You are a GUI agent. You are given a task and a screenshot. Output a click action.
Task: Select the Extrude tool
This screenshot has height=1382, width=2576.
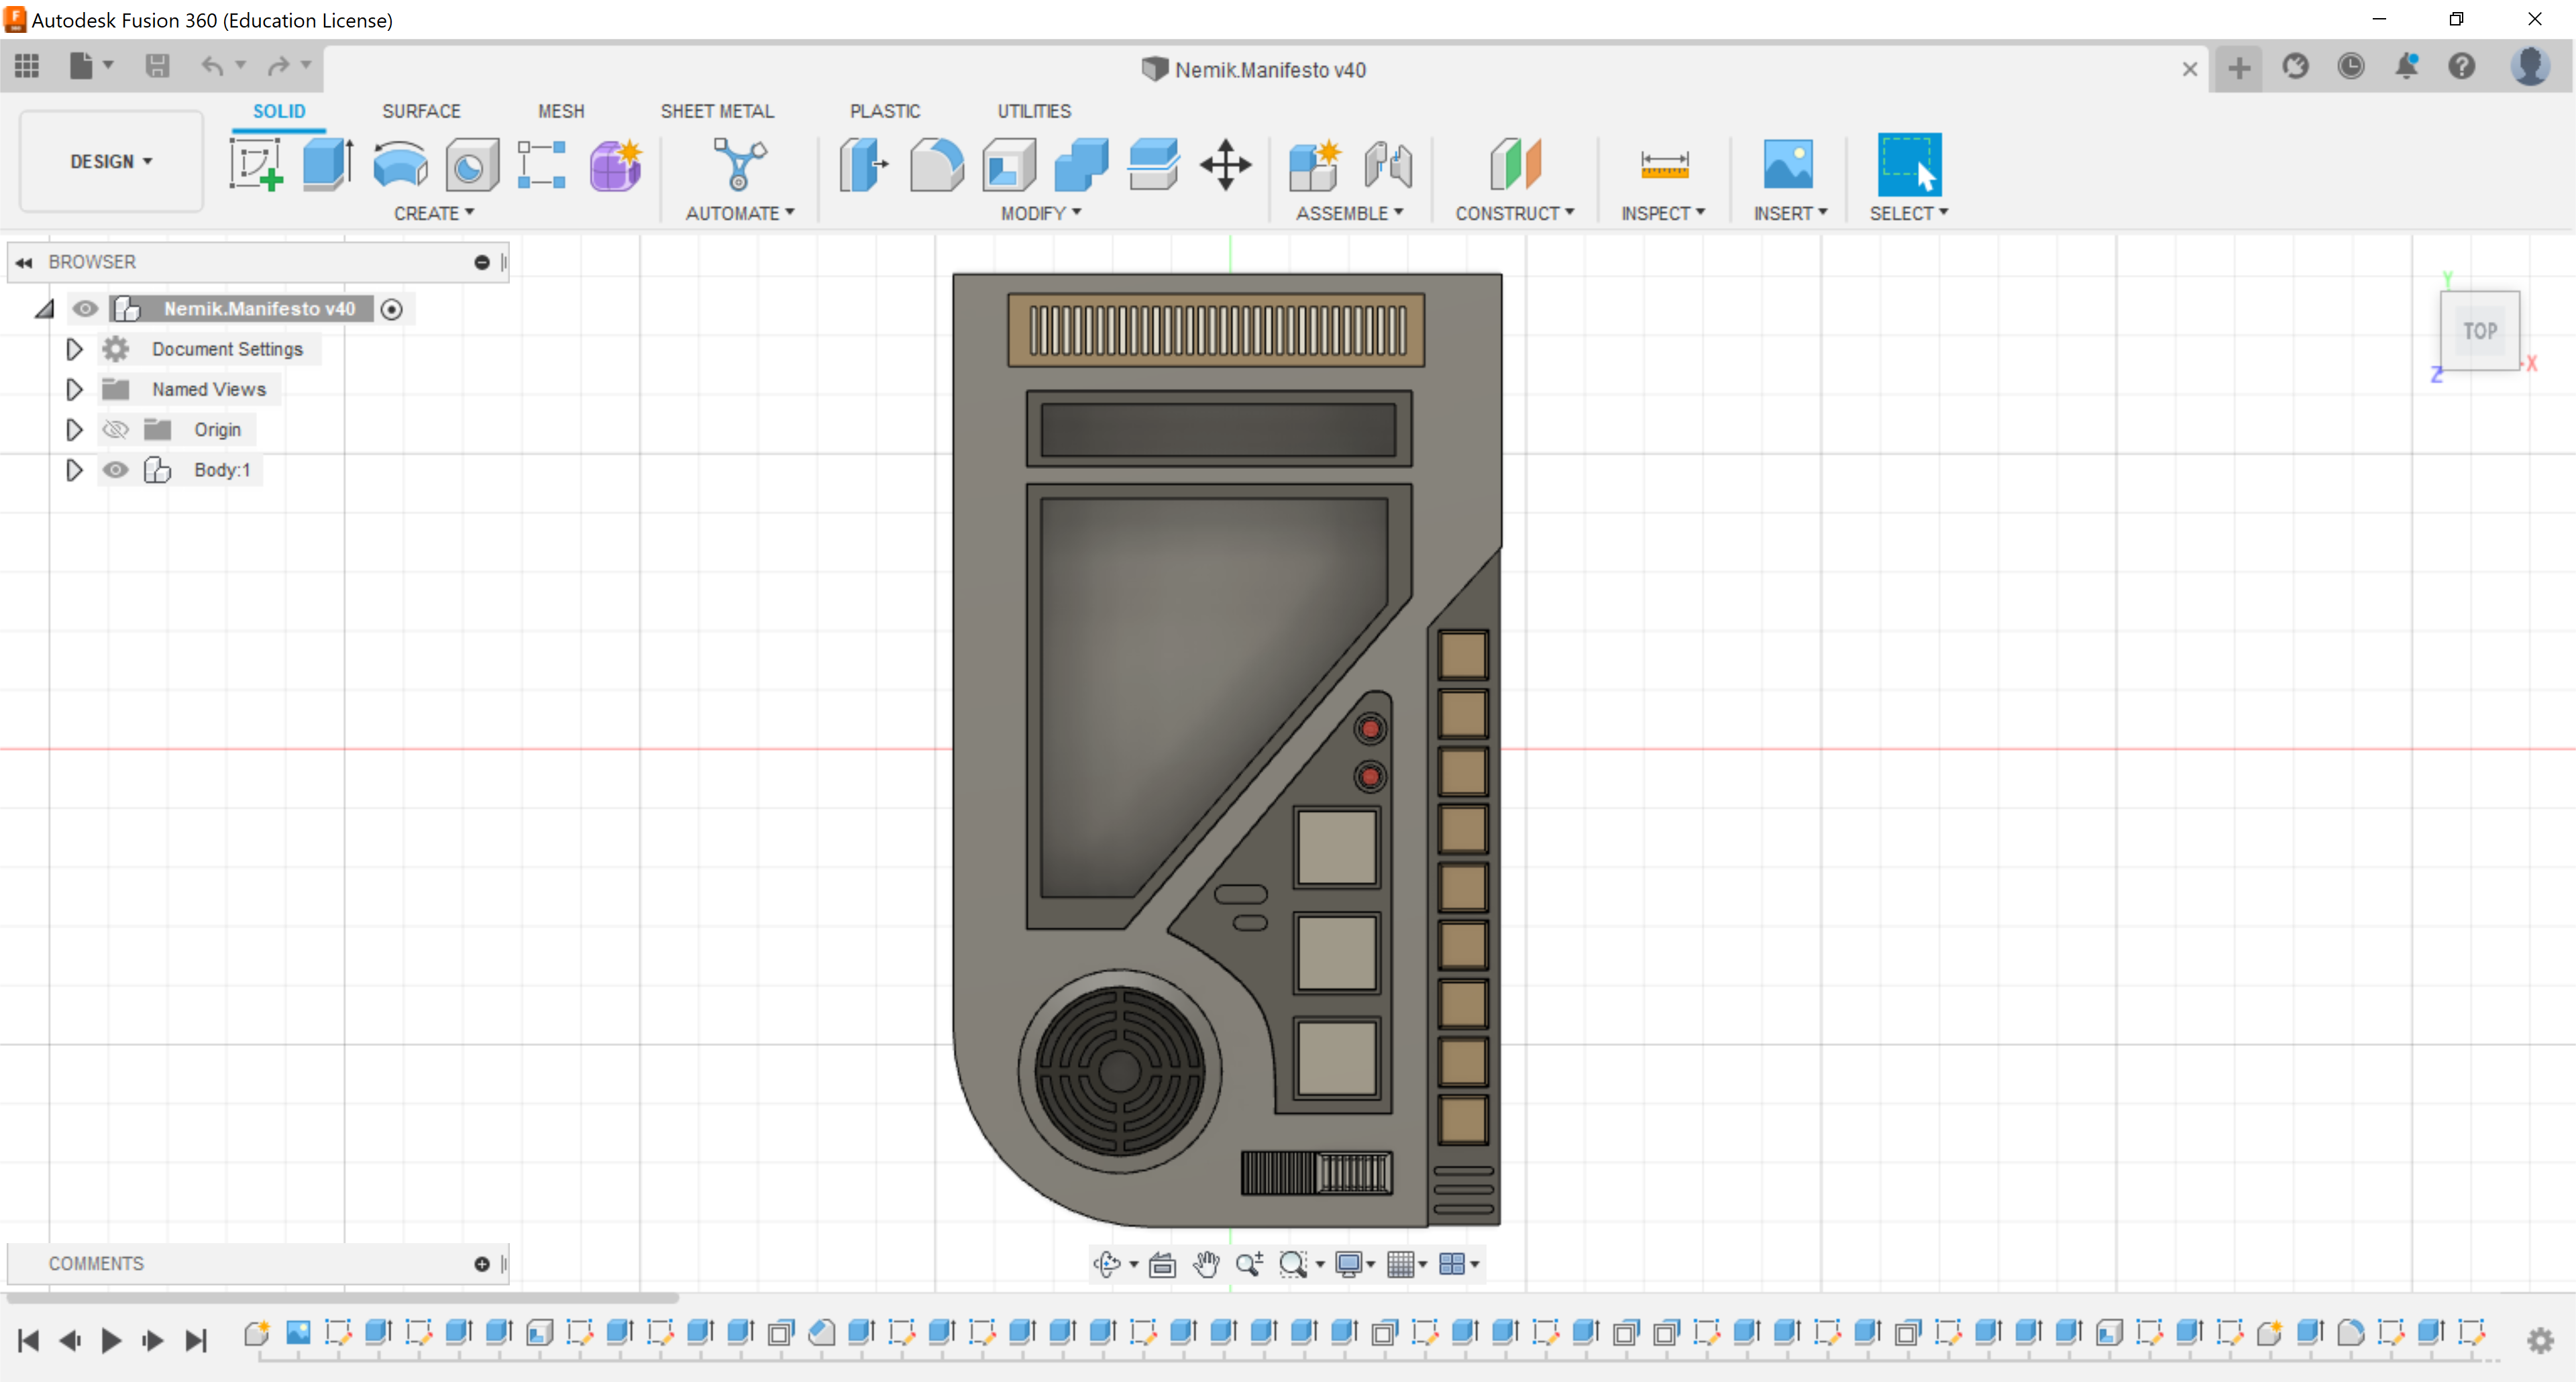[x=328, y=165]
